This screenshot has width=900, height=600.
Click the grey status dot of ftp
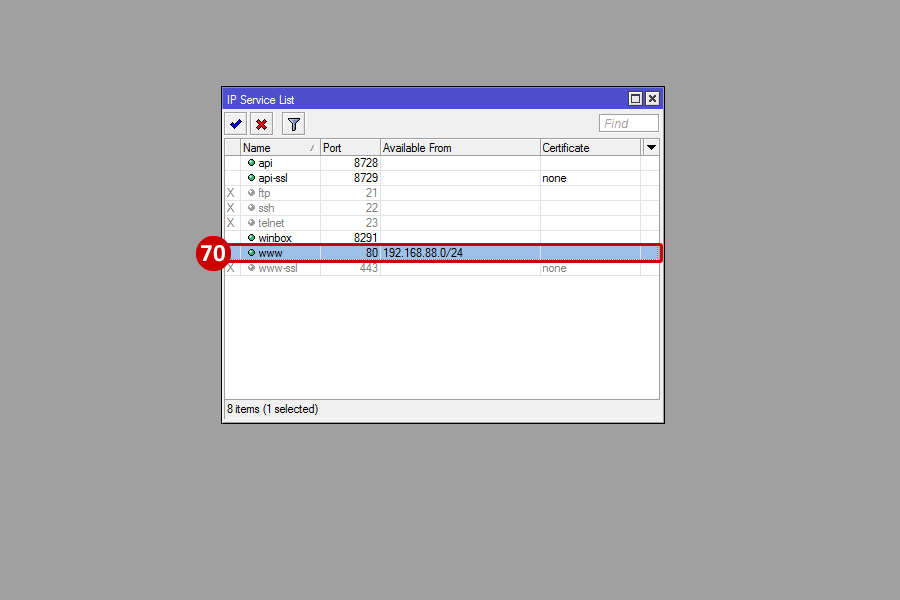click(x=251, y=193)
